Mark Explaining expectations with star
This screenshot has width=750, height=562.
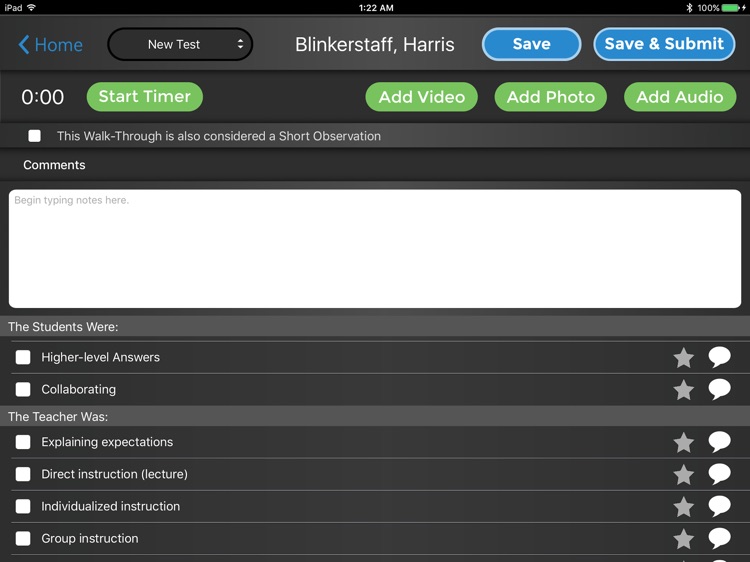point(684,442)
